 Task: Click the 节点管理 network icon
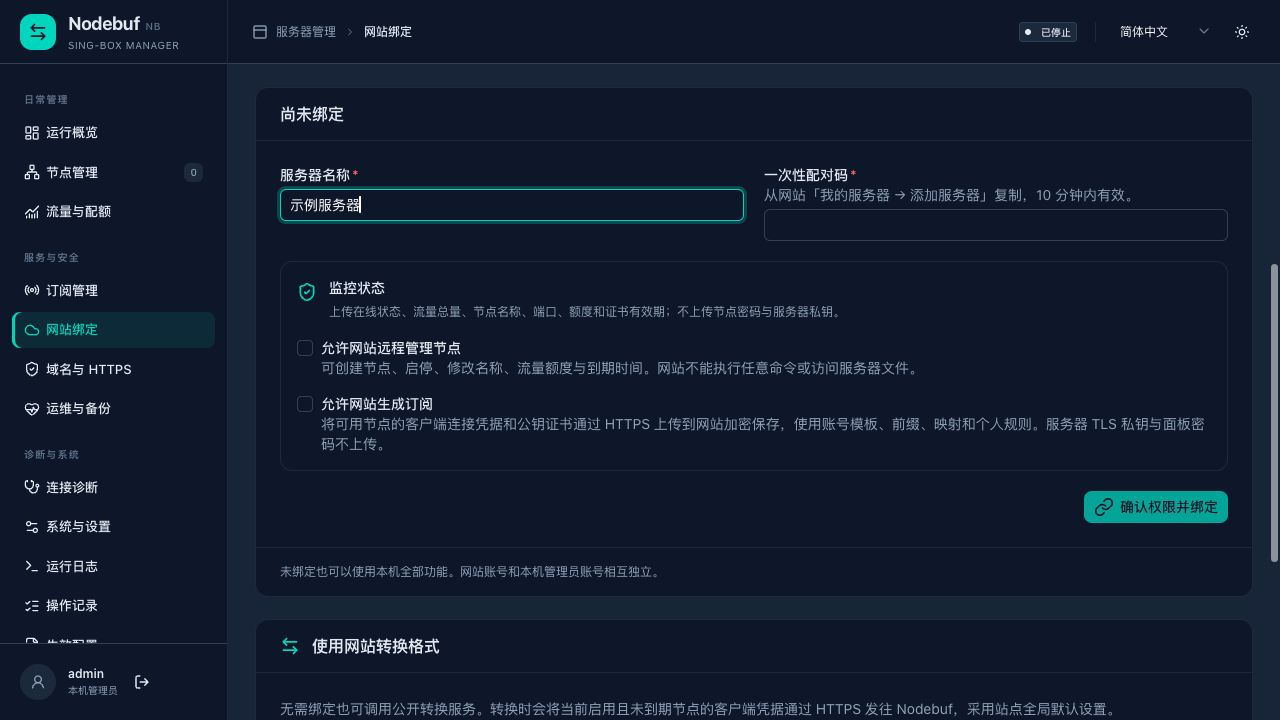(x=32, y=173)
